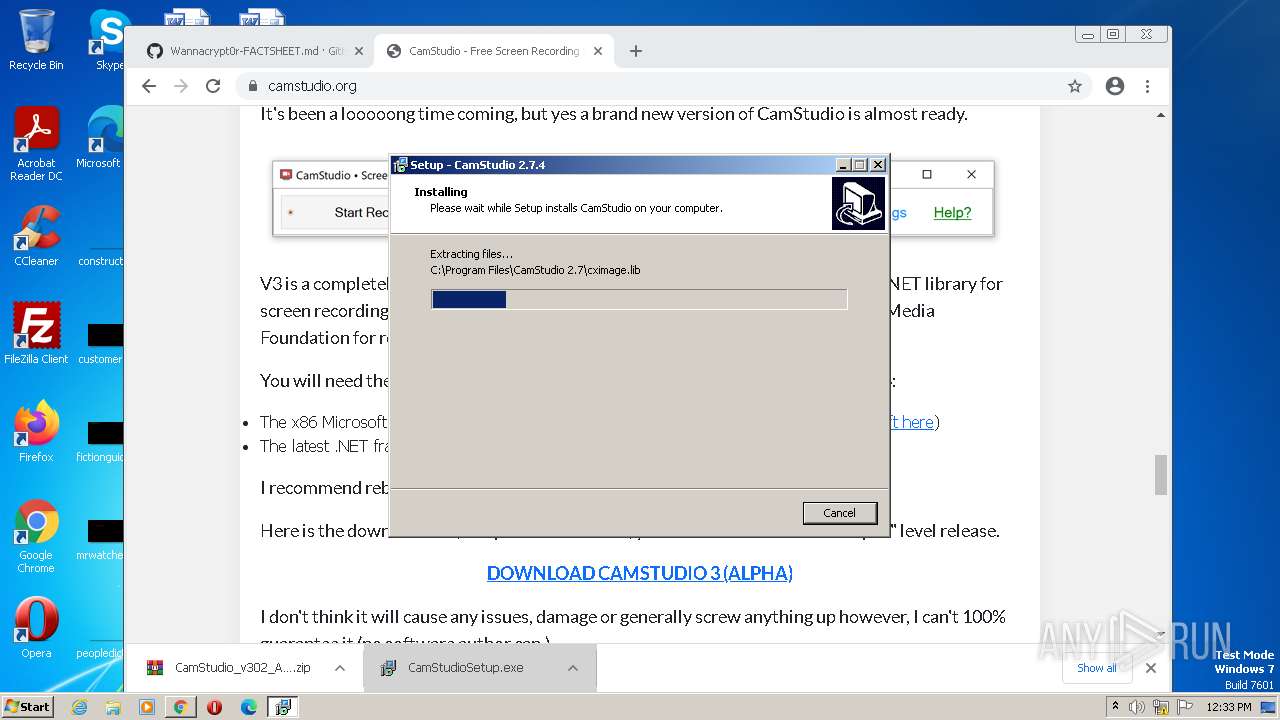This screenshot has width=1280, height=720.
Task: Show hidden system tray icons
Action: [x=1115, y=707]
